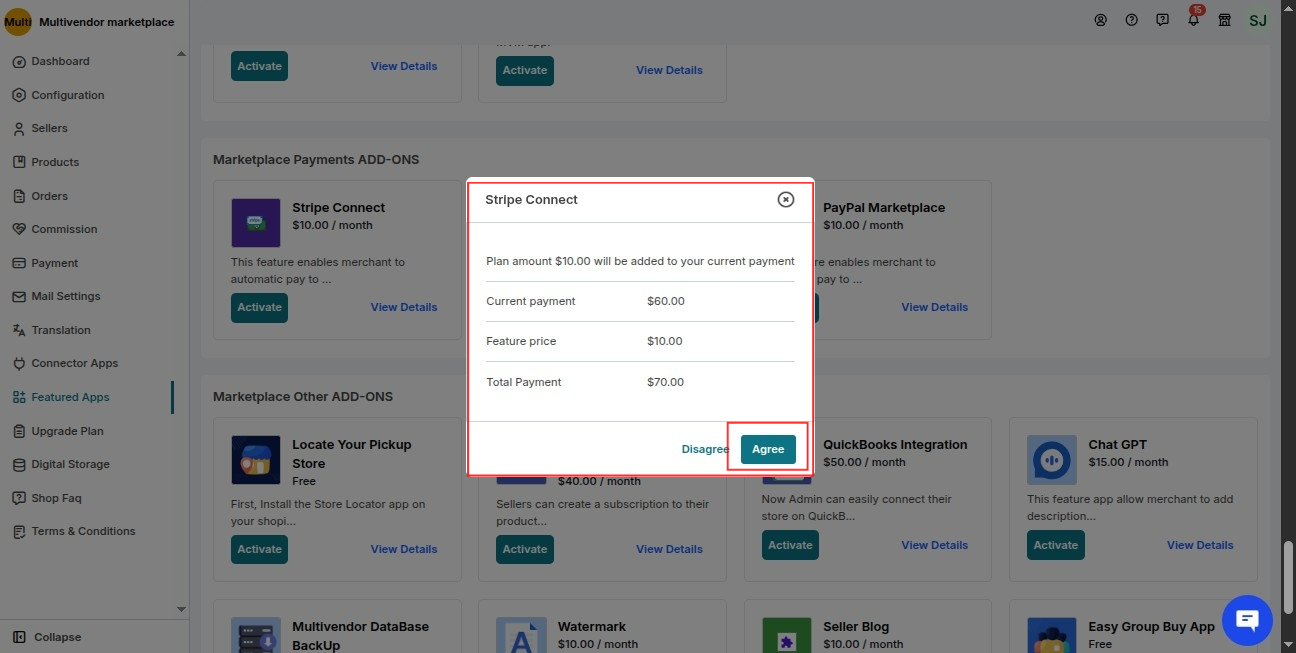Click the Chat GPT app icon
Screen dimensions: 1296x653
[1051, 460]
